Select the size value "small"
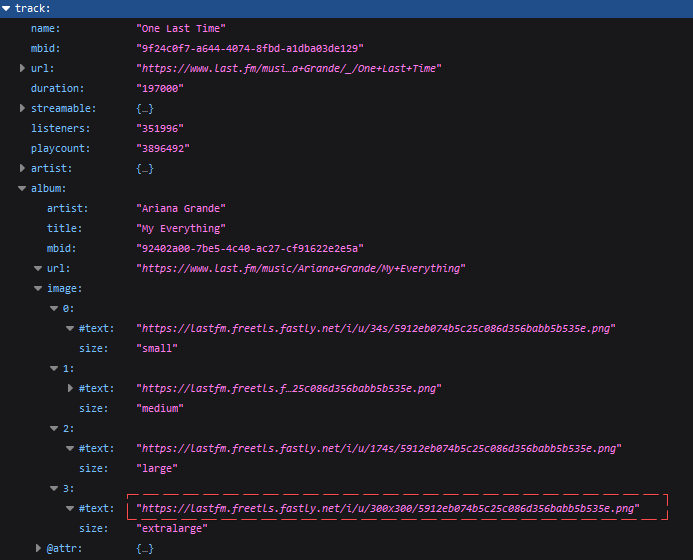The width and height of the screenshot is (693, 560). coord(157,348)
